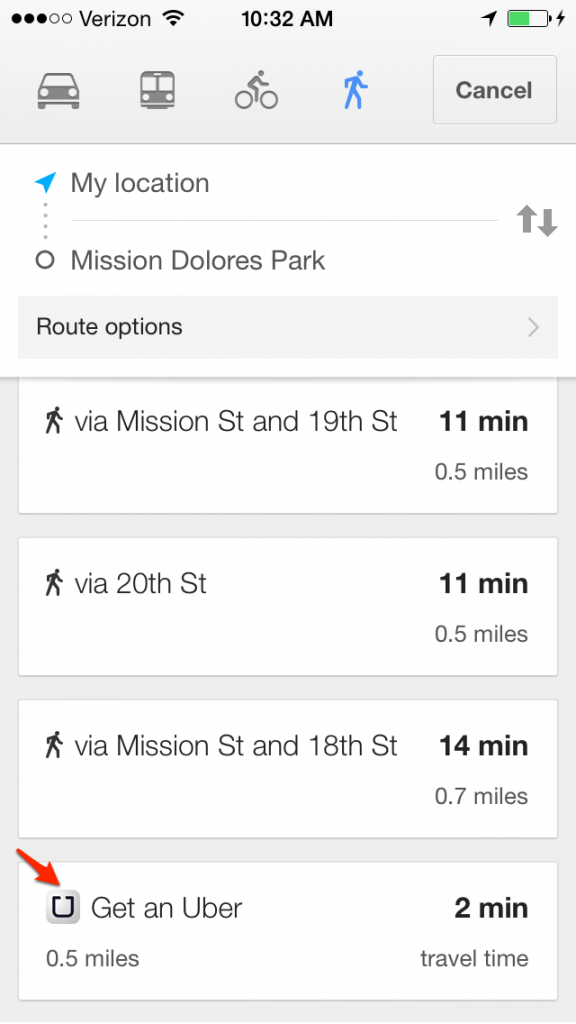
Task: Choose route via Mission St and 19th St
Action: [288, 445]
